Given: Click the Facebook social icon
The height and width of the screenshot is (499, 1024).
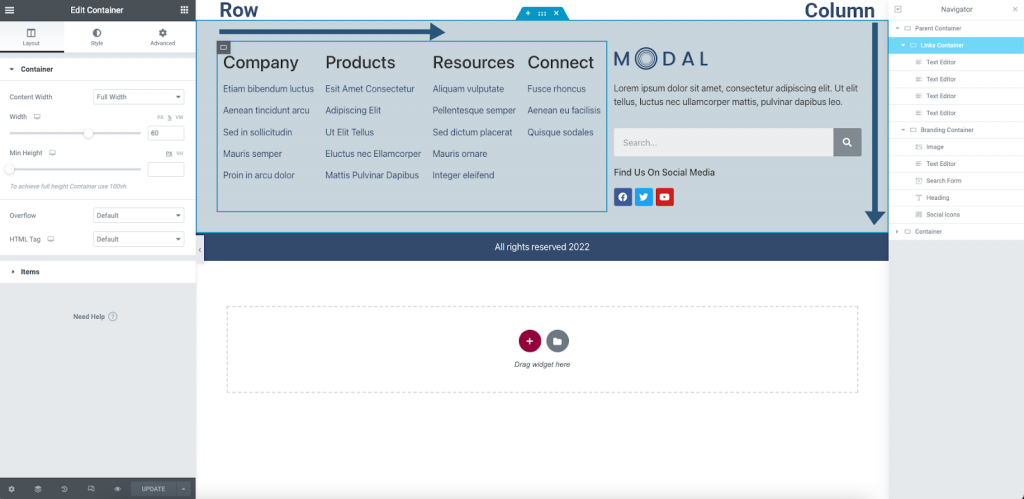Looking at the screenshot, I should click(622, 197).
